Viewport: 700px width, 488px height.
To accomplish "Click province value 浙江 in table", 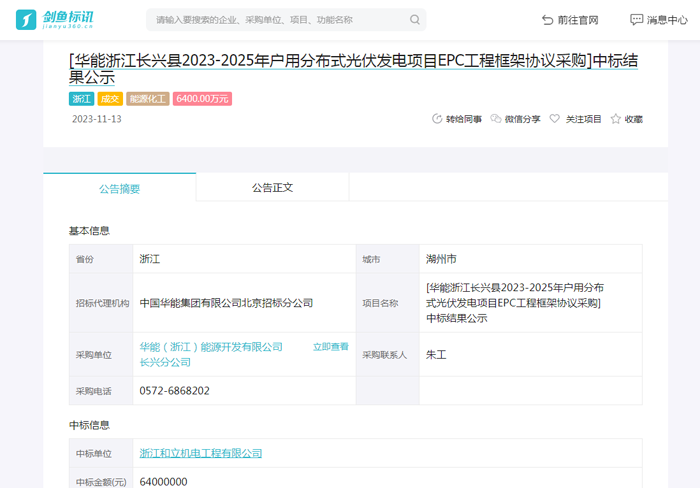I will point(150,259).
